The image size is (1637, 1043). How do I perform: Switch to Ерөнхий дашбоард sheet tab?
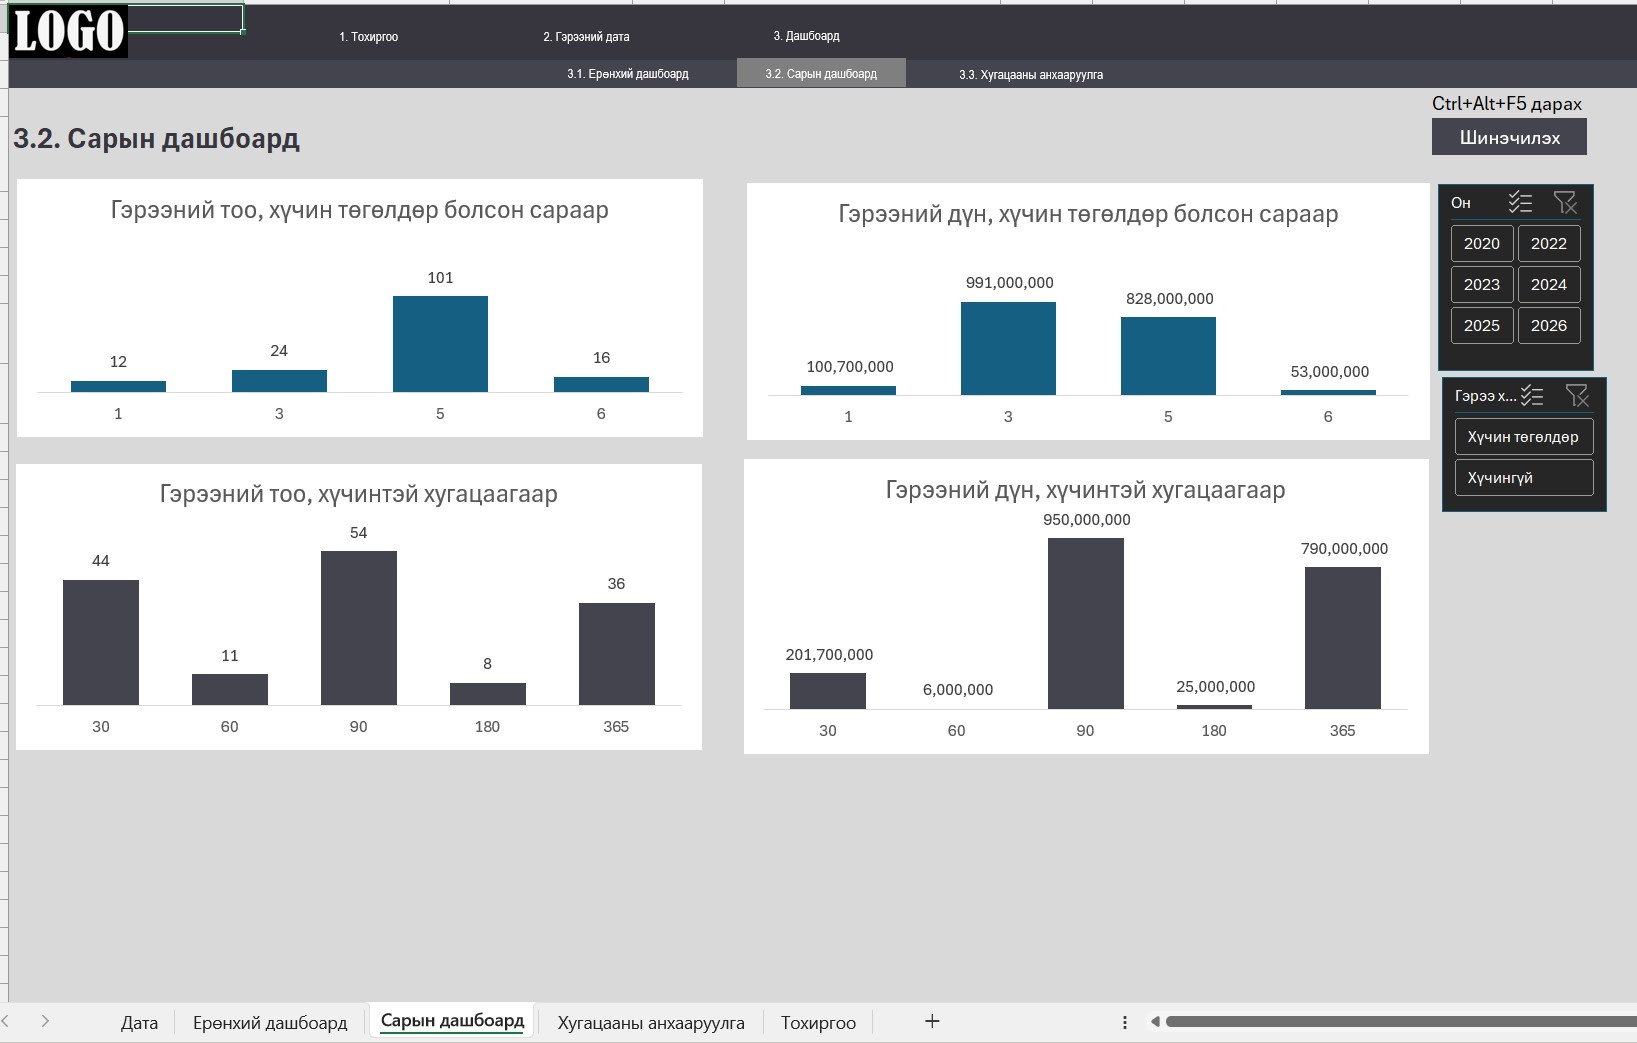[270, 1023]
